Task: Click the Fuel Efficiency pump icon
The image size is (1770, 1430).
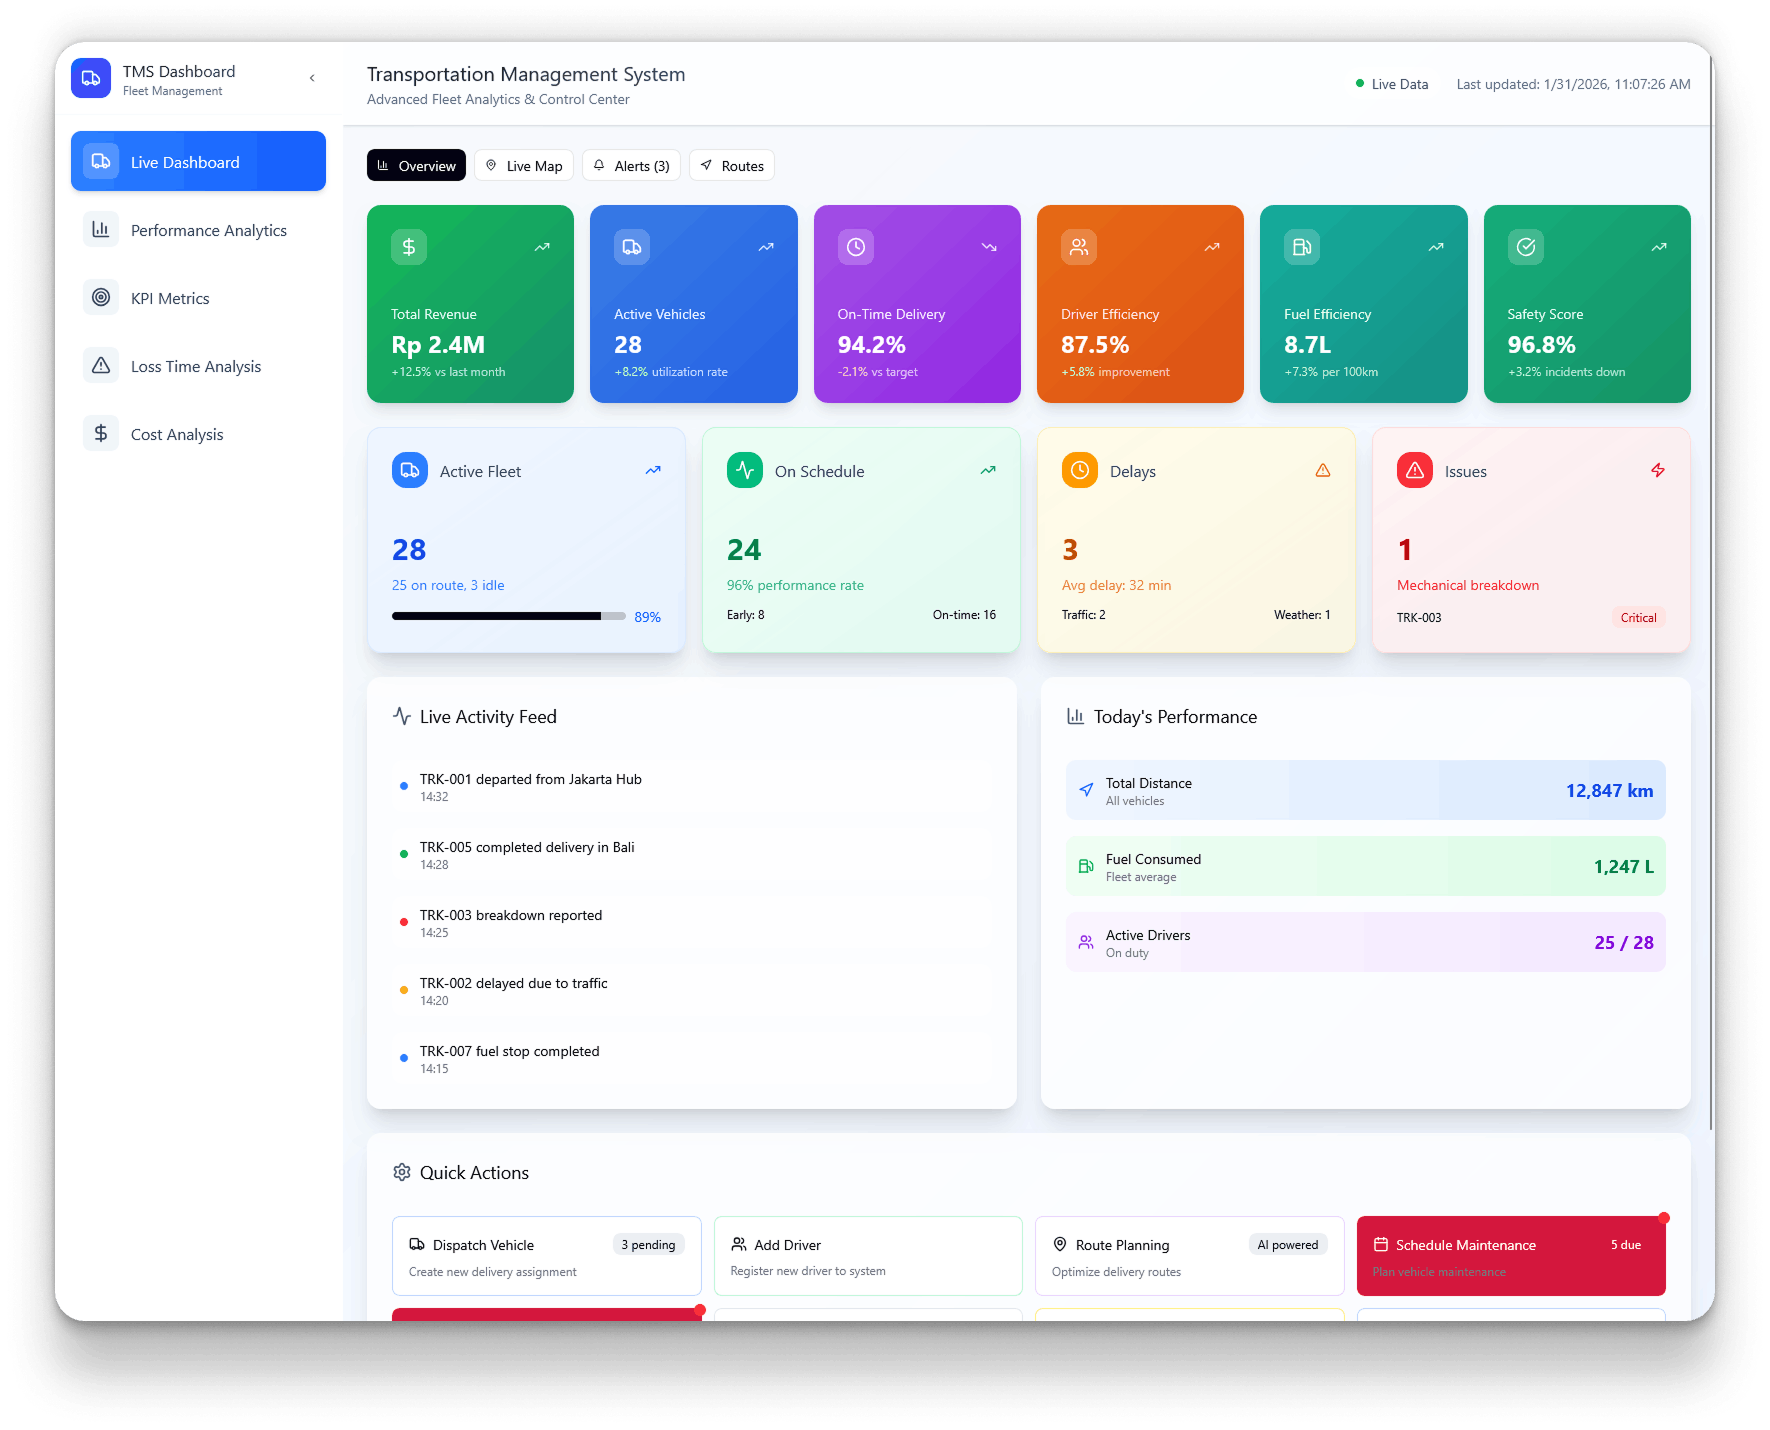Action: (1302, 247)
